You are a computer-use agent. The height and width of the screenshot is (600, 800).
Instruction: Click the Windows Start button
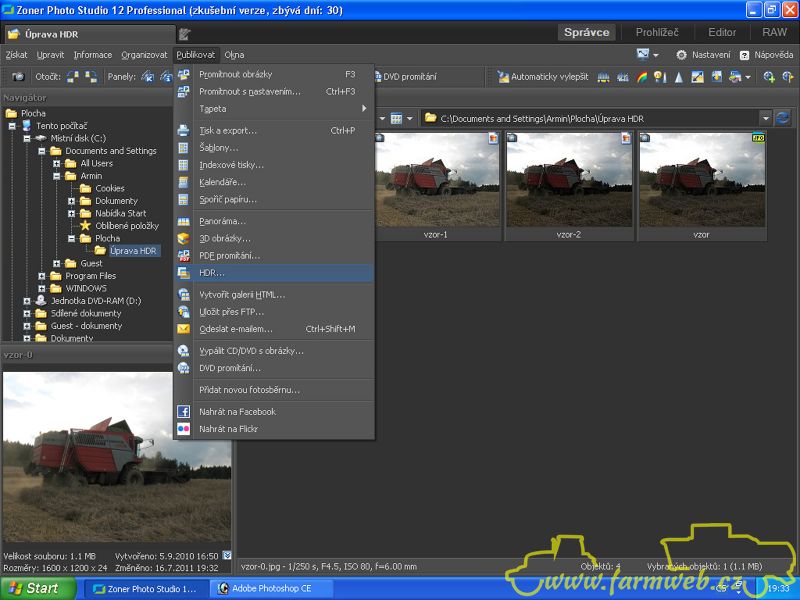tap(38, 588)
